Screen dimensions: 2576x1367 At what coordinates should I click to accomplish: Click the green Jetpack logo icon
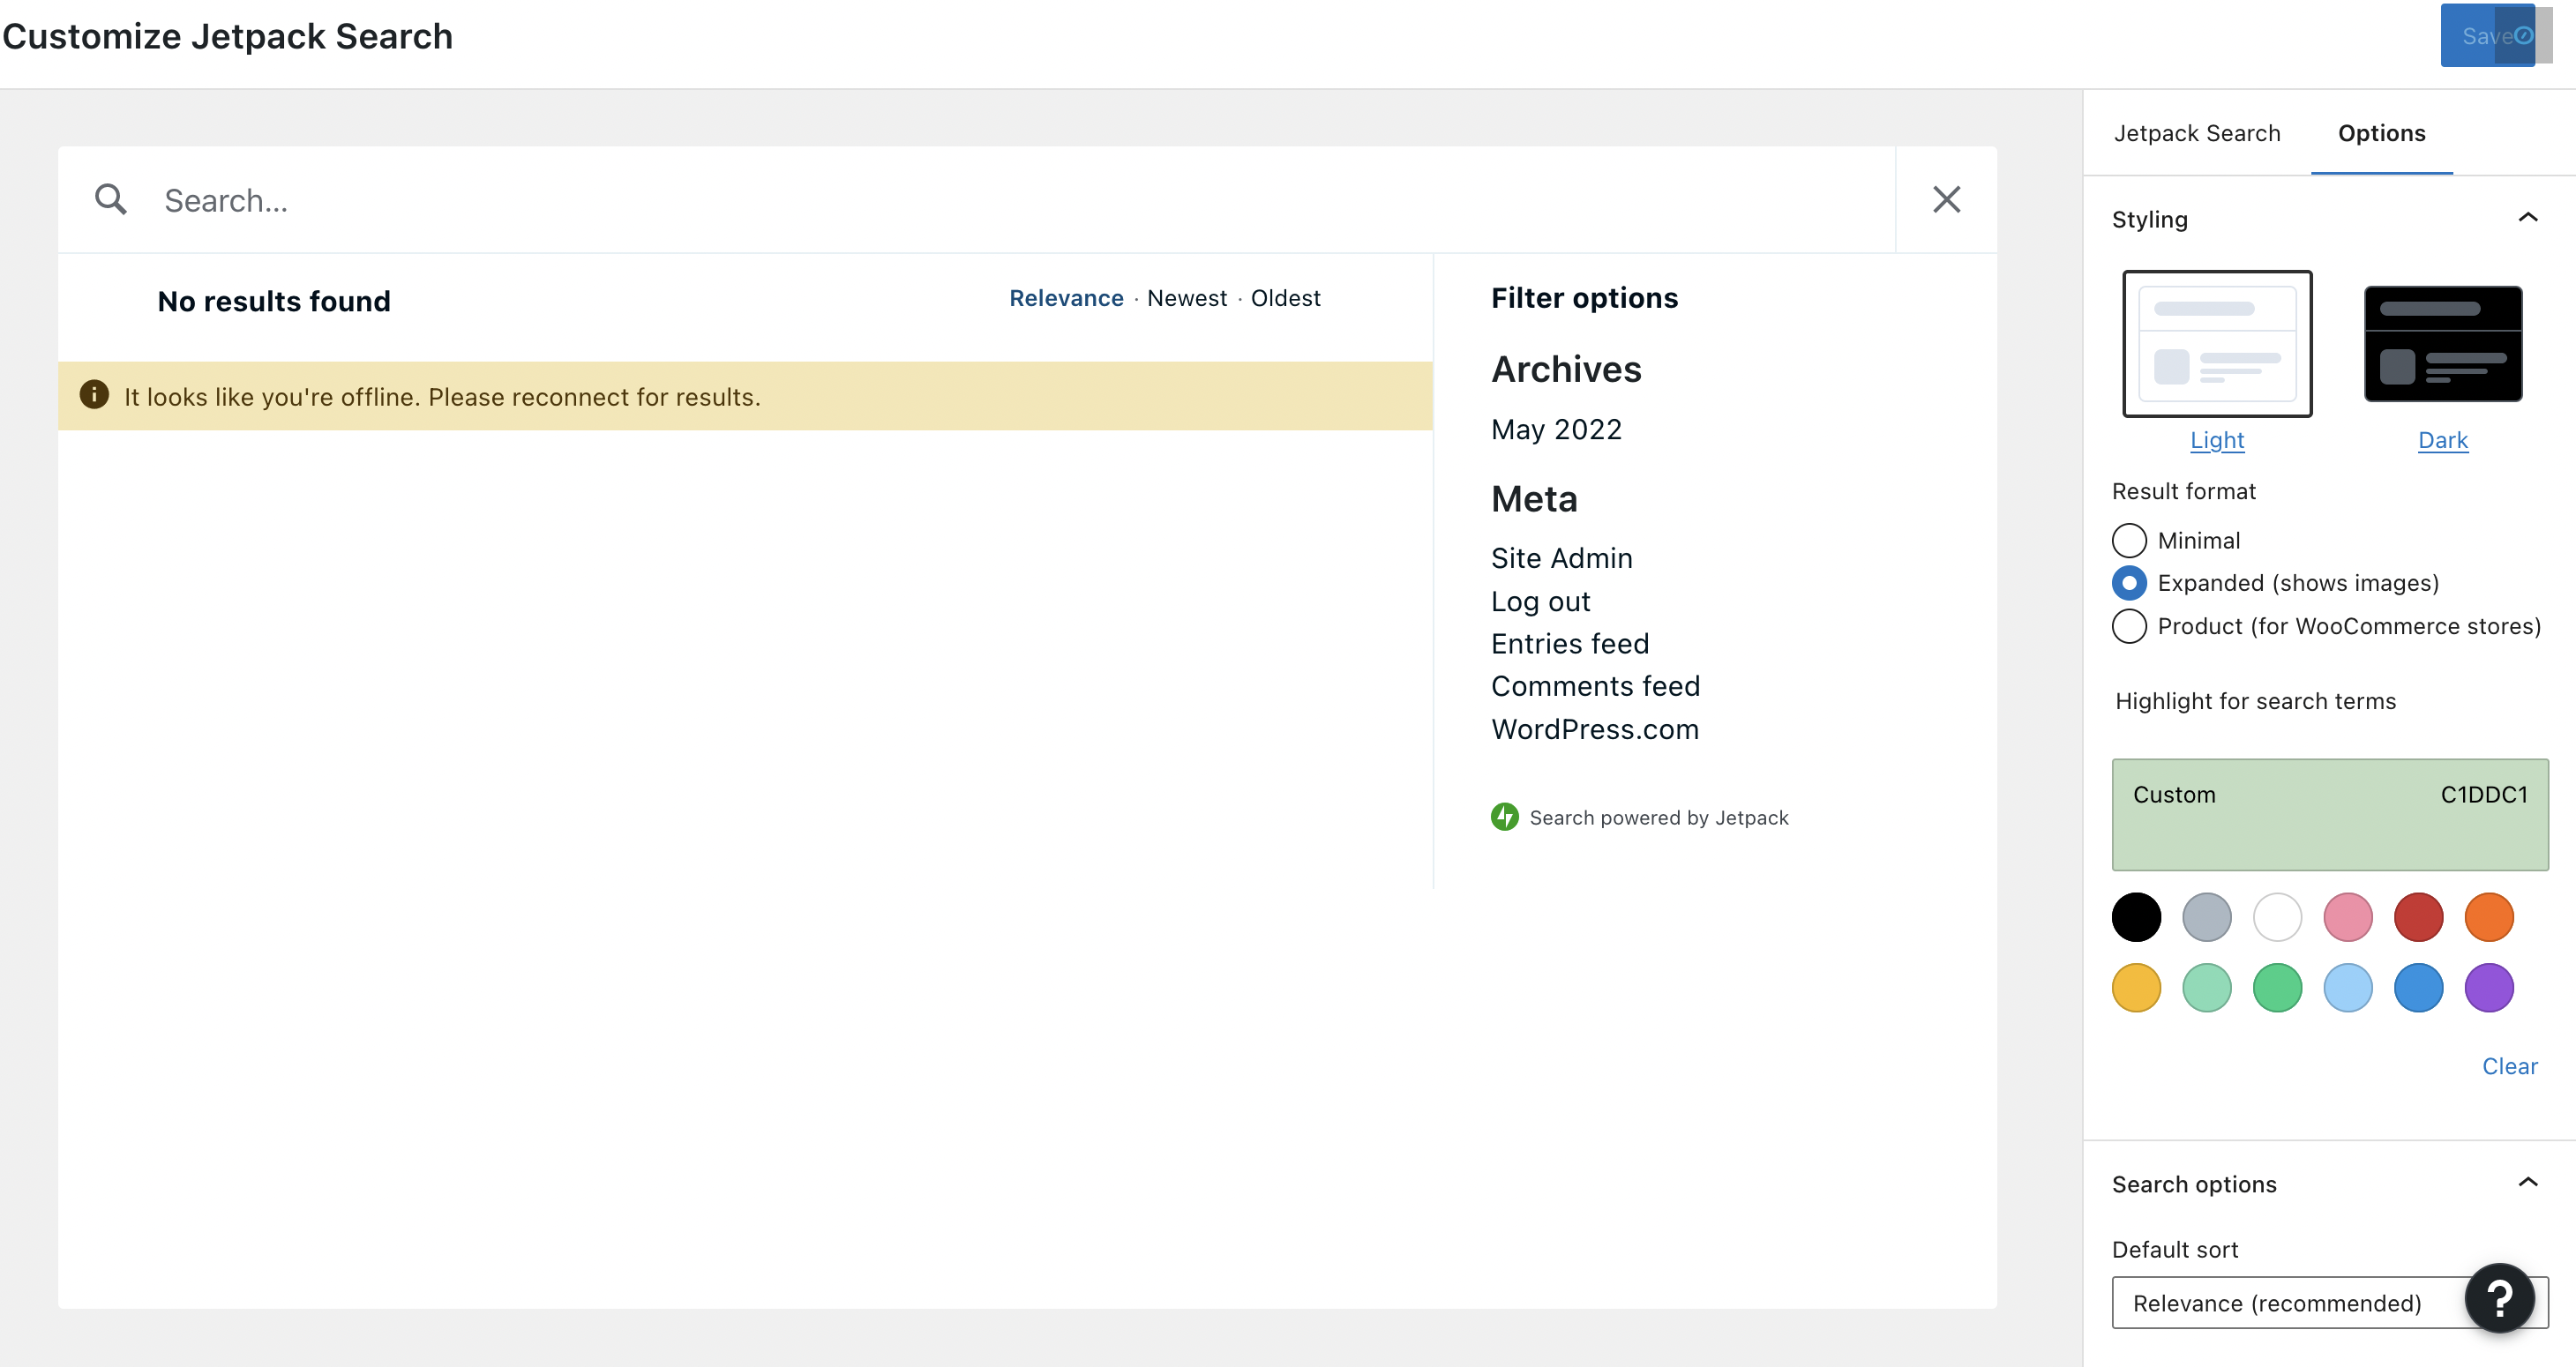click(1504, 817)
